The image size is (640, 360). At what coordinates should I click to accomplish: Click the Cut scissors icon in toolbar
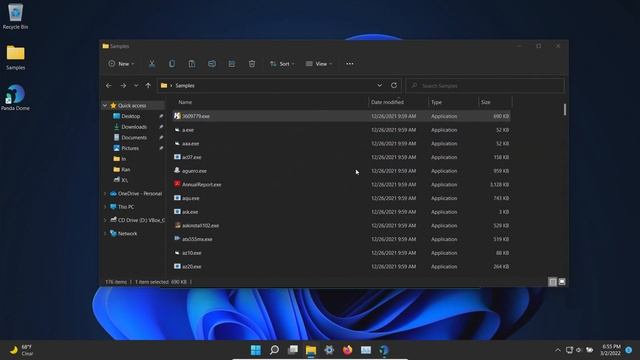coord(152,64)
